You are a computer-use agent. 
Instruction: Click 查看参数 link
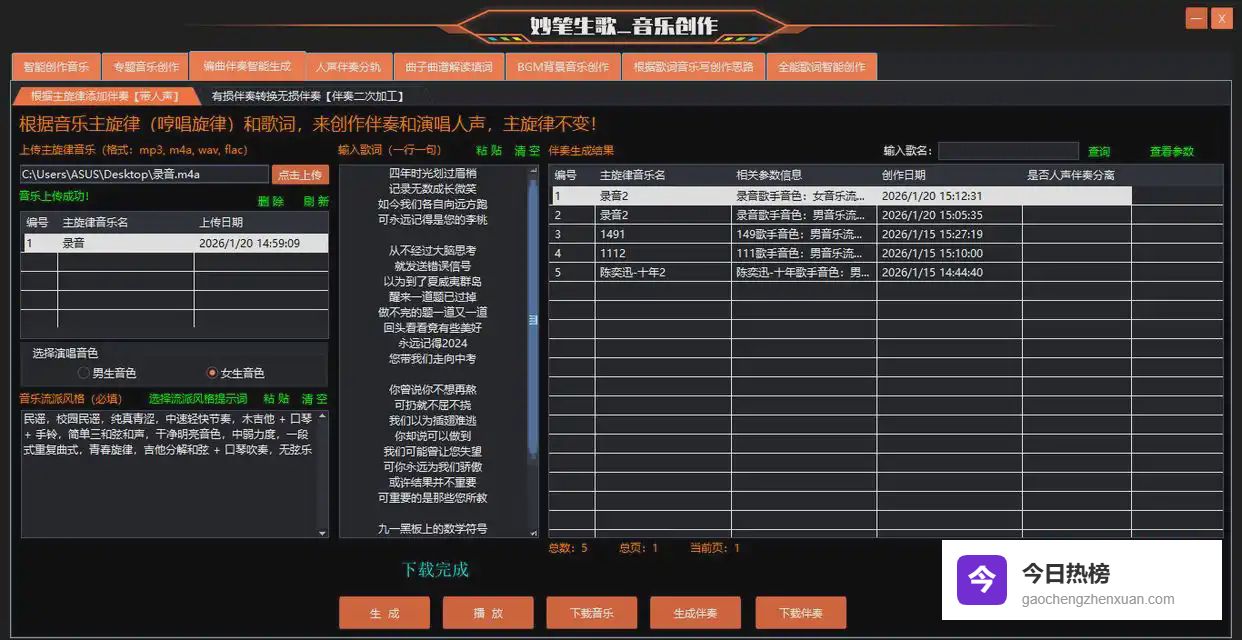(x=1171, y=152)
